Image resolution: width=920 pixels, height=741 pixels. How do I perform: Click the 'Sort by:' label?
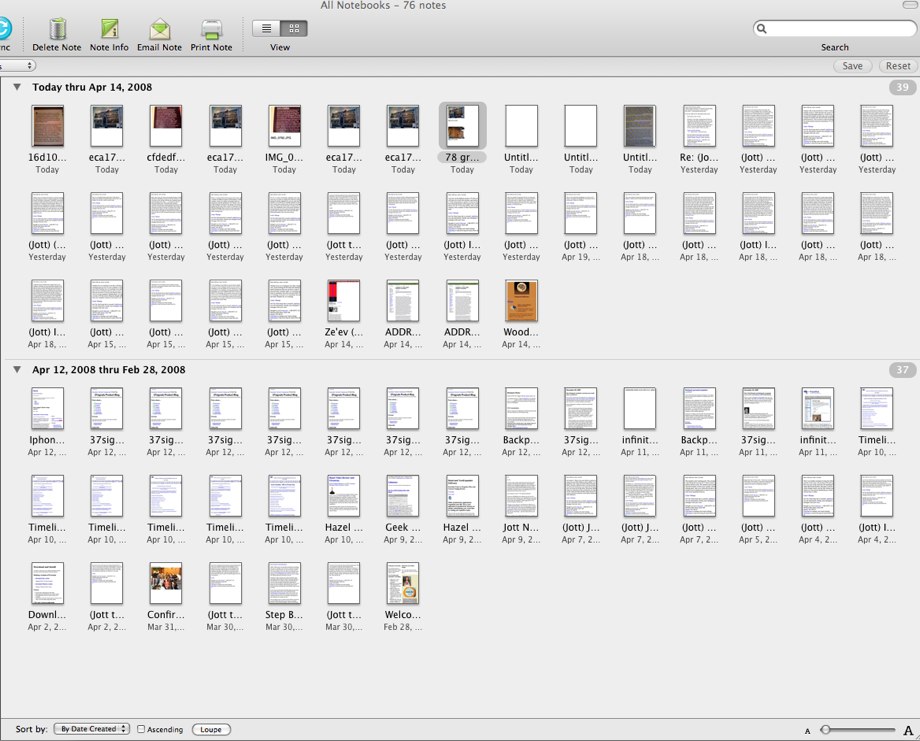(31, 729)
